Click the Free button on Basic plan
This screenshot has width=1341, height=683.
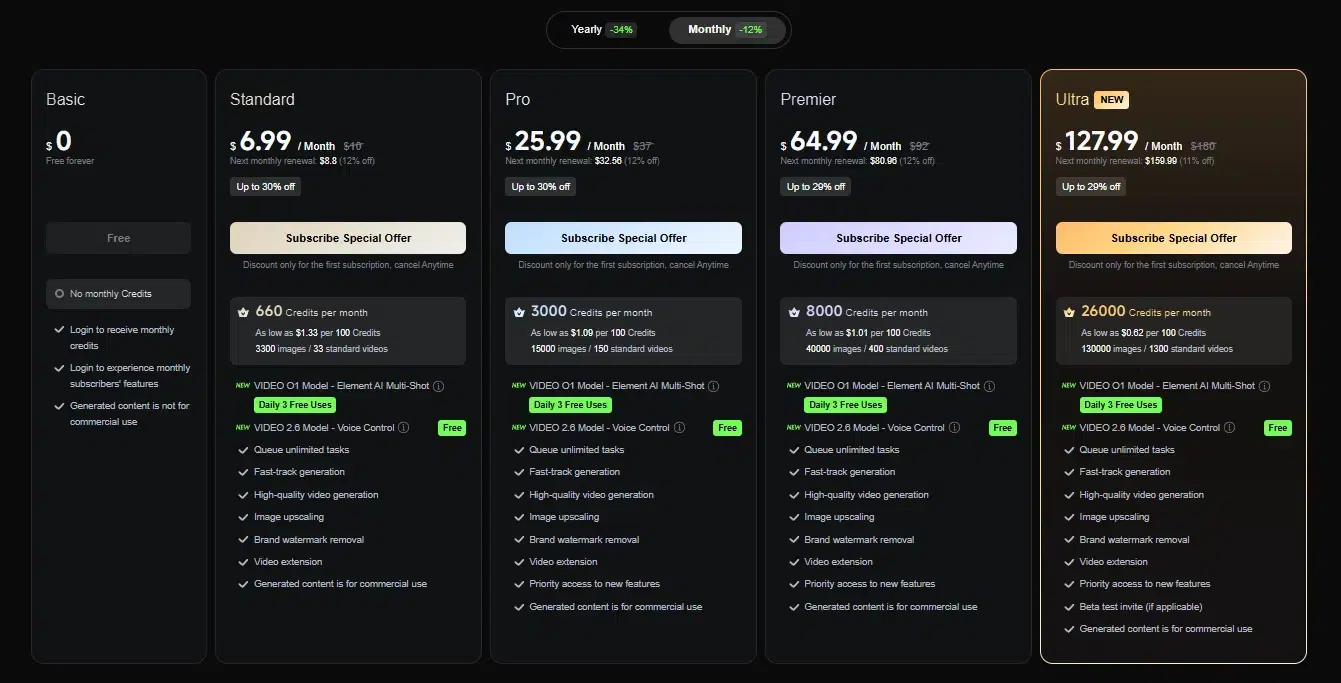tap(118, 238)
